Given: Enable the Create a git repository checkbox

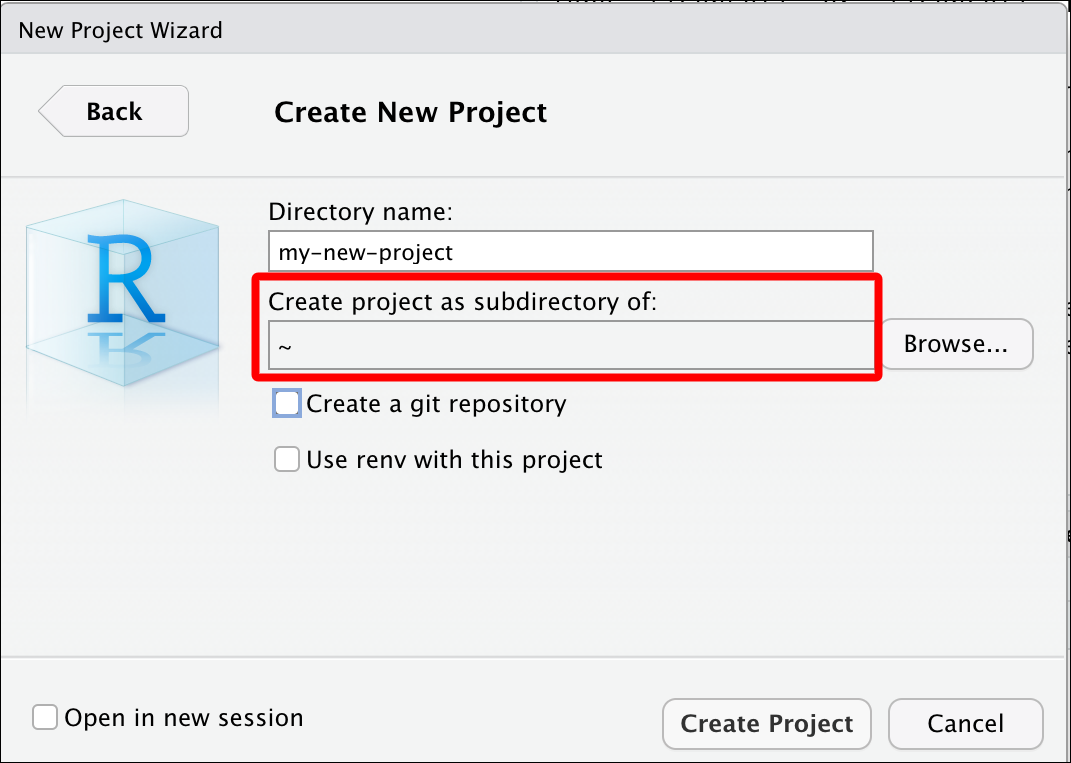Looking at the screenshot, I should (286, 403).
